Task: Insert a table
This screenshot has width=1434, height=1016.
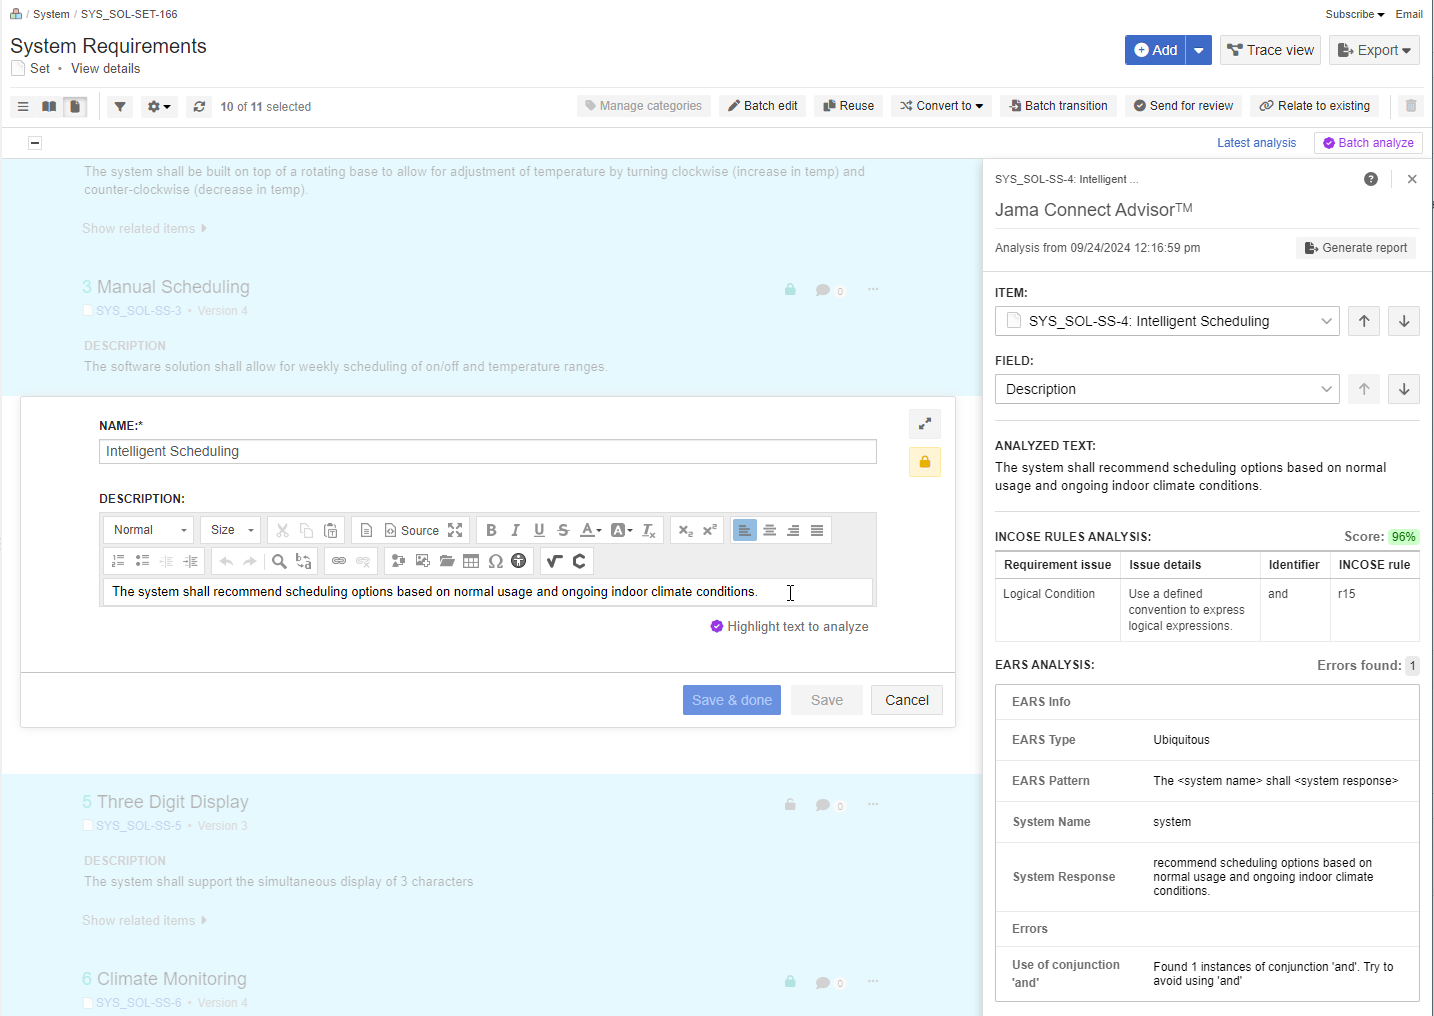Action: [x=471, y=561]
